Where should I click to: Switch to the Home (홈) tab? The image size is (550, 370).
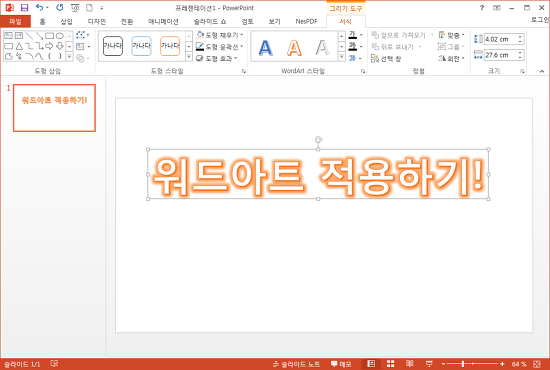click(42, 21)
